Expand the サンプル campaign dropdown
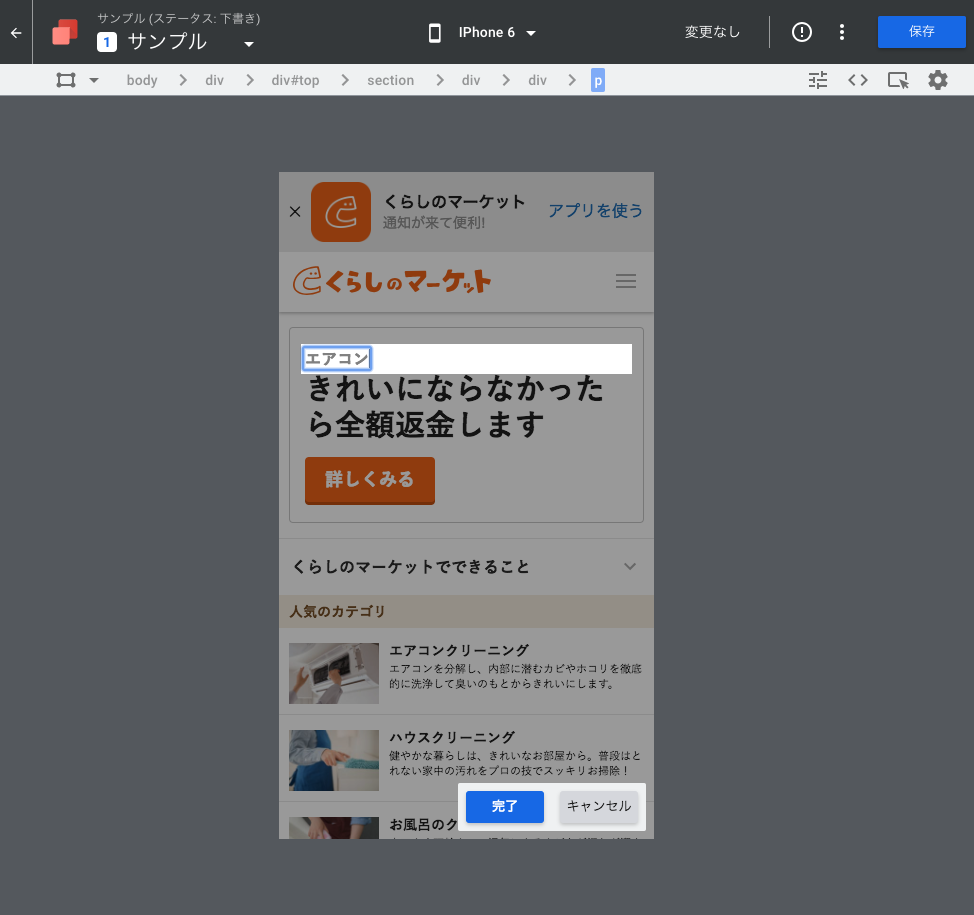The height and width of the screenshot is (915, 974). tap(248, 42)
